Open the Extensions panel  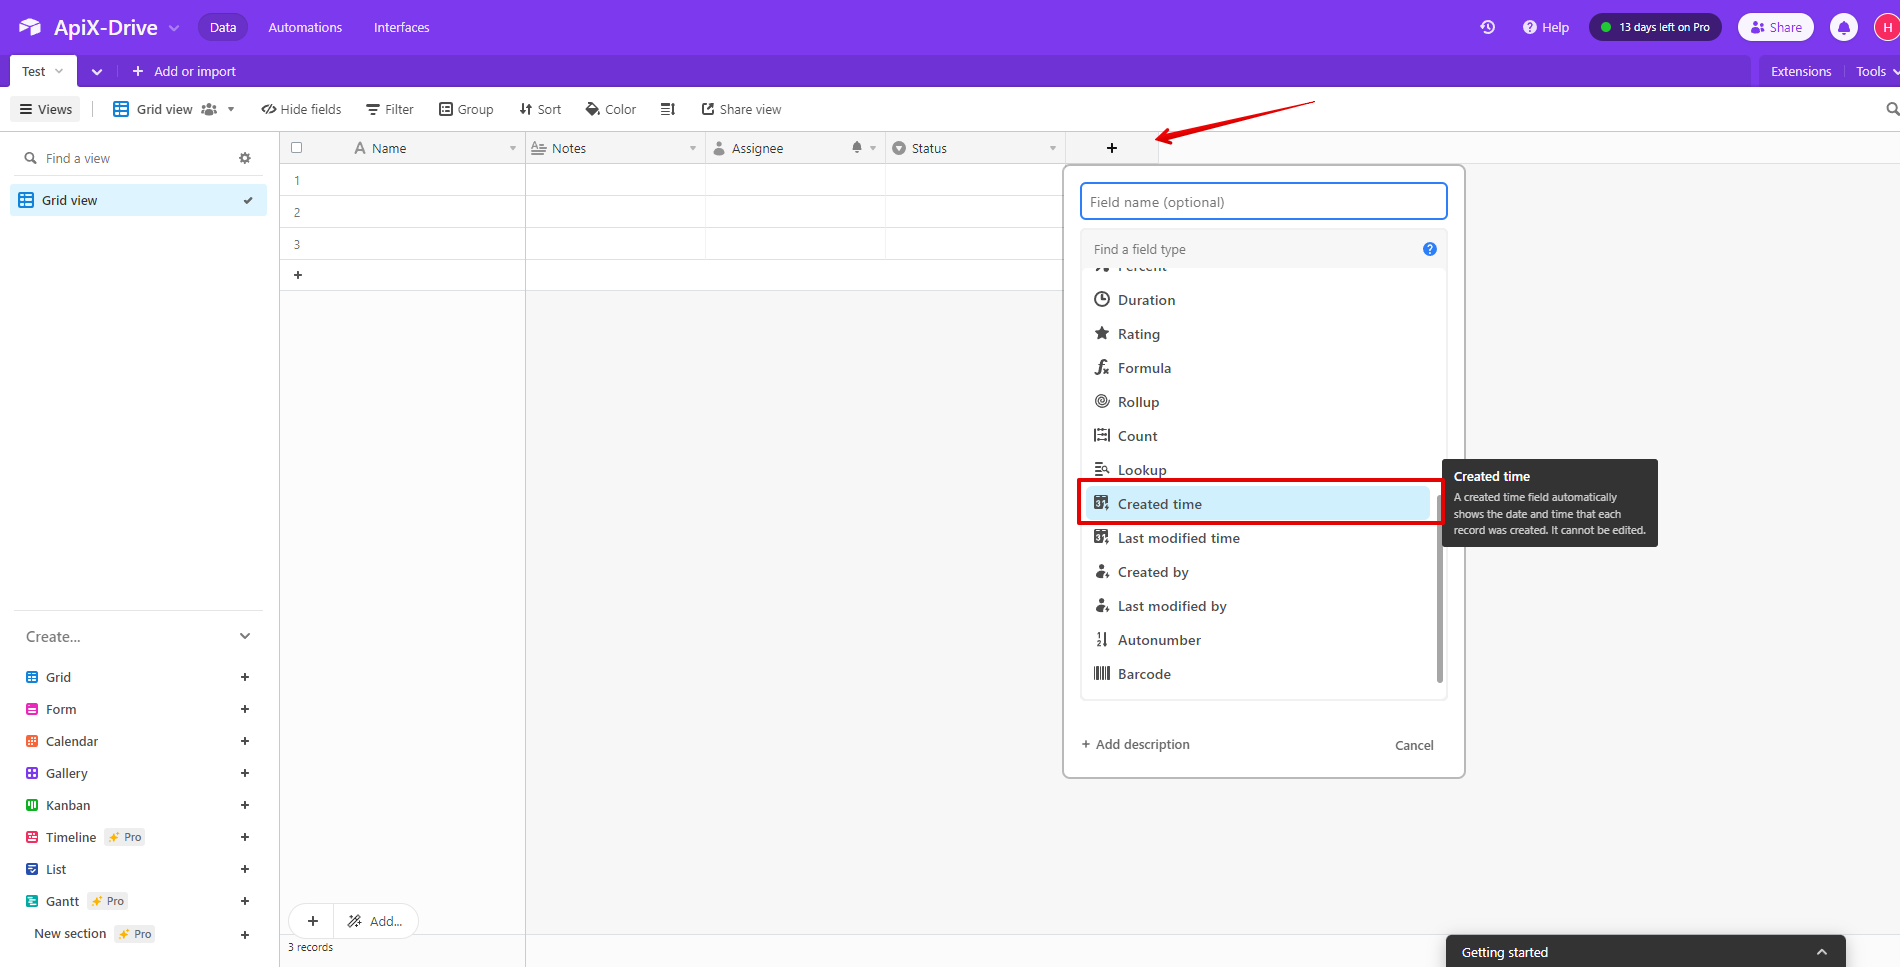[1801, 71]
